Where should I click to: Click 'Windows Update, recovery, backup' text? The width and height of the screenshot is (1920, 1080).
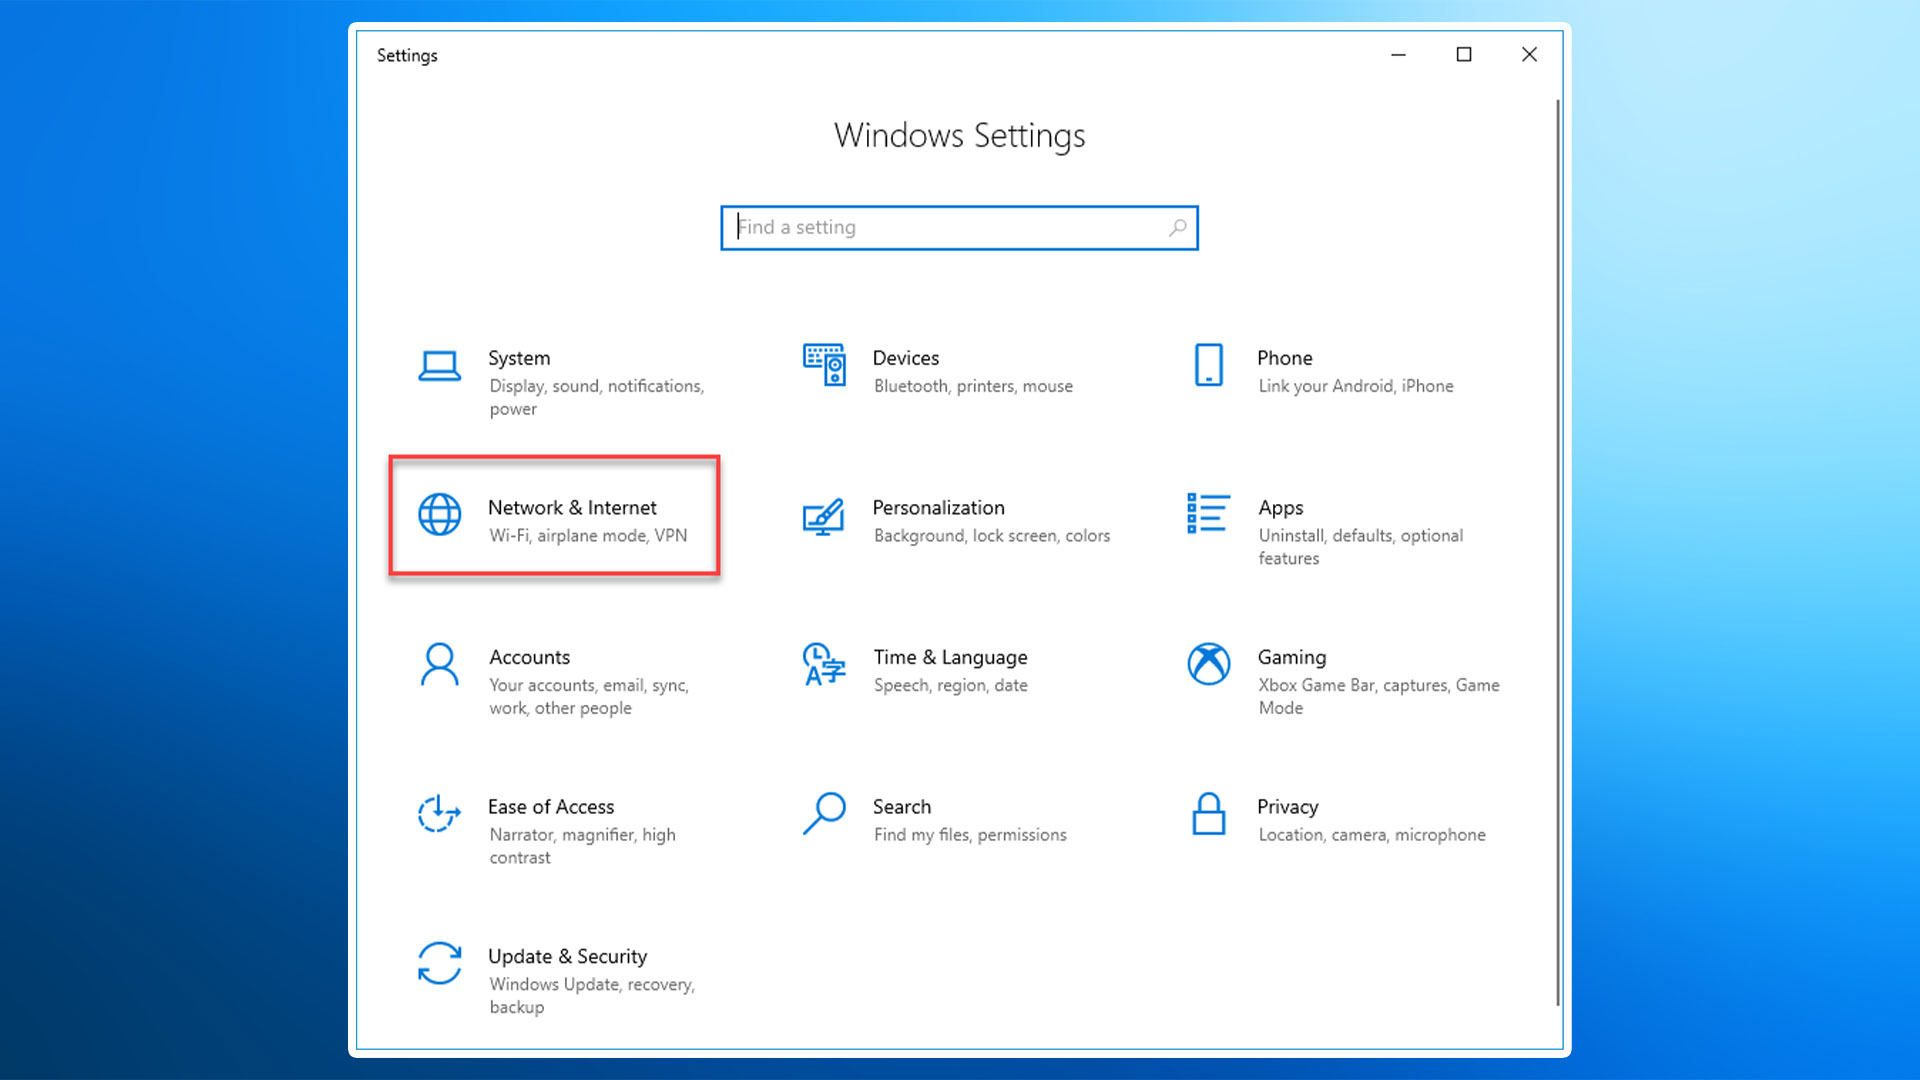[592, 995]
